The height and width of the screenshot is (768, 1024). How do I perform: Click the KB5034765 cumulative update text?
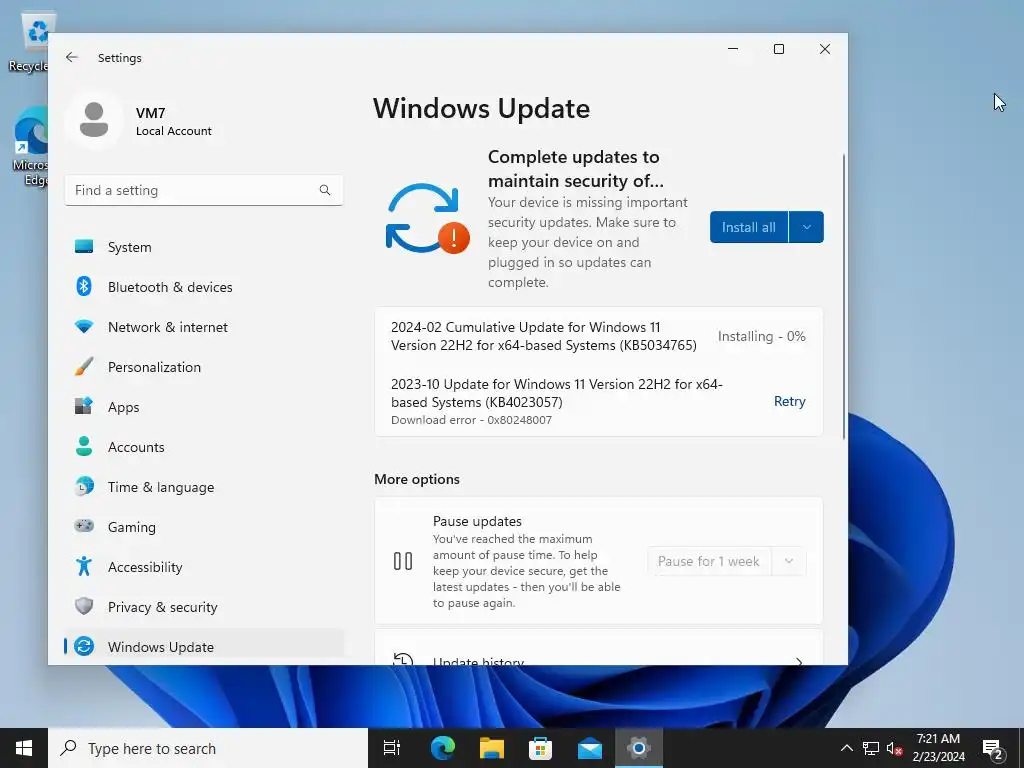pos(543,336)
